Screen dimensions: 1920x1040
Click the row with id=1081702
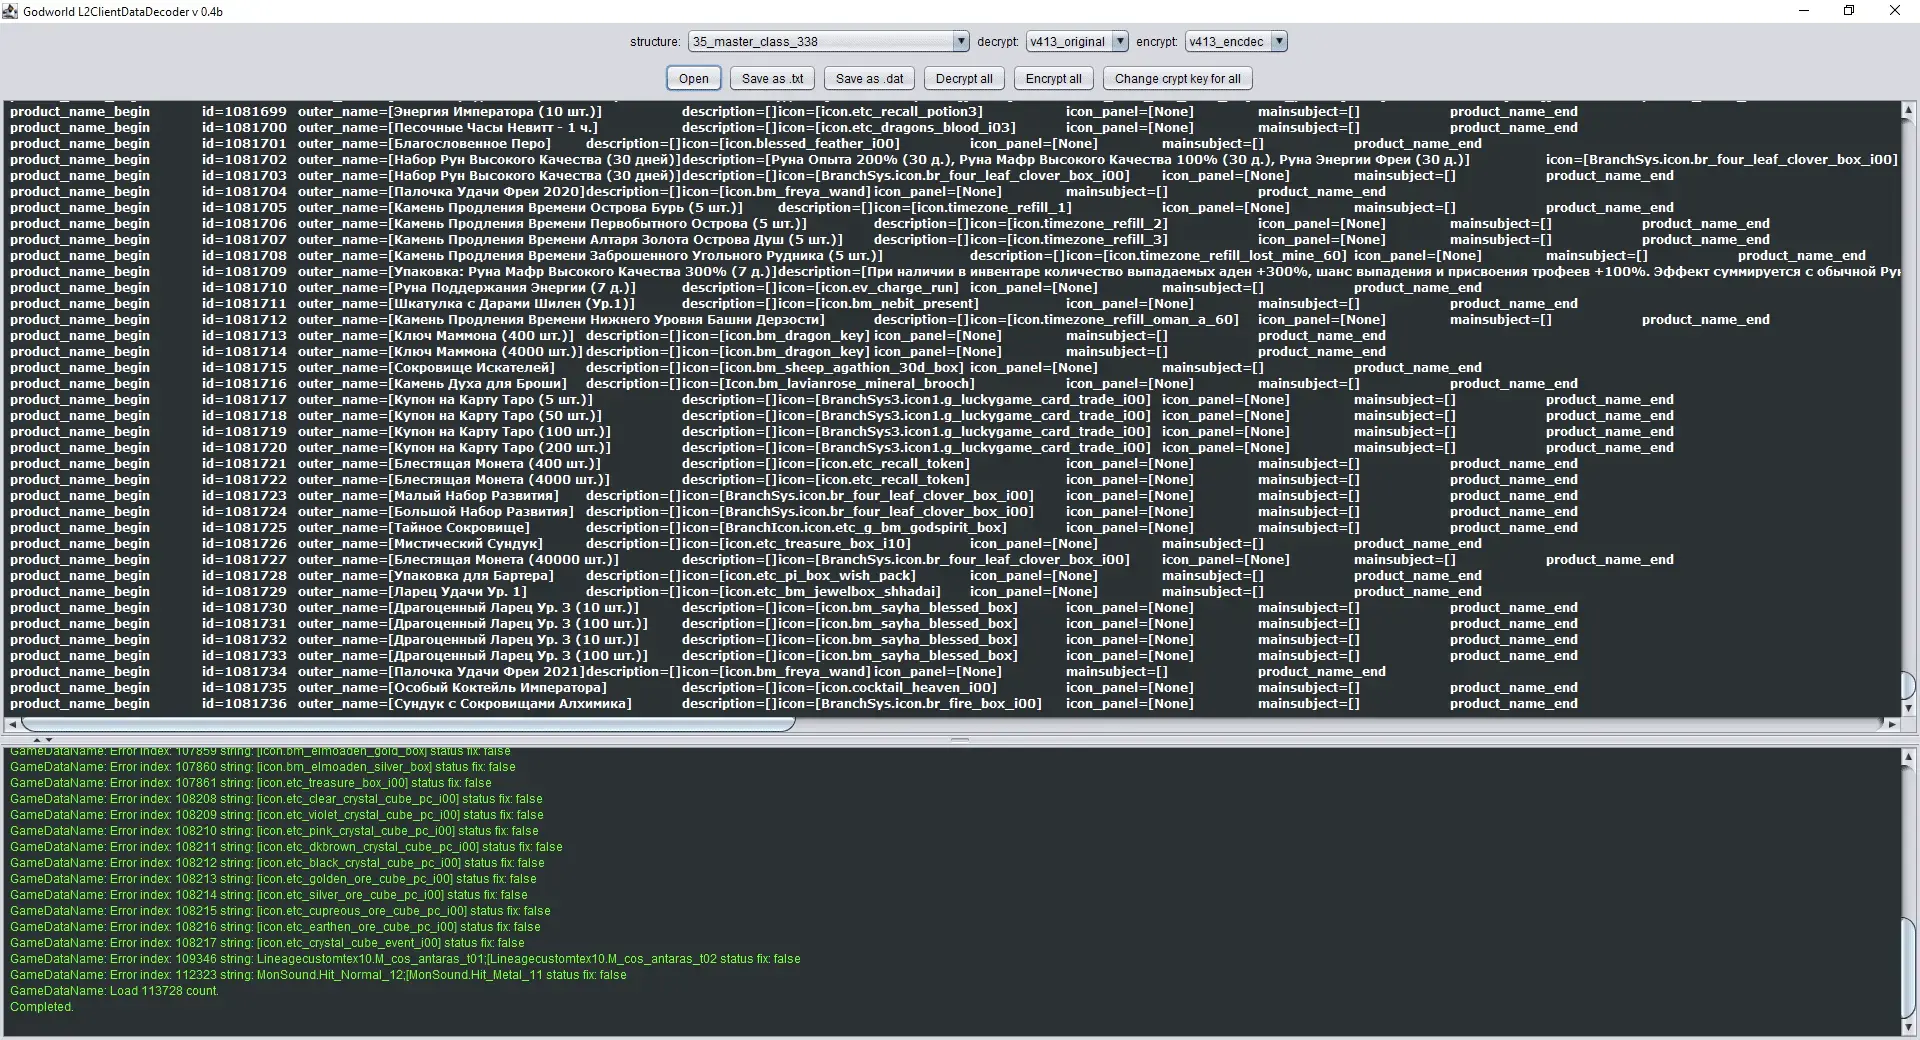pos(951,159)
